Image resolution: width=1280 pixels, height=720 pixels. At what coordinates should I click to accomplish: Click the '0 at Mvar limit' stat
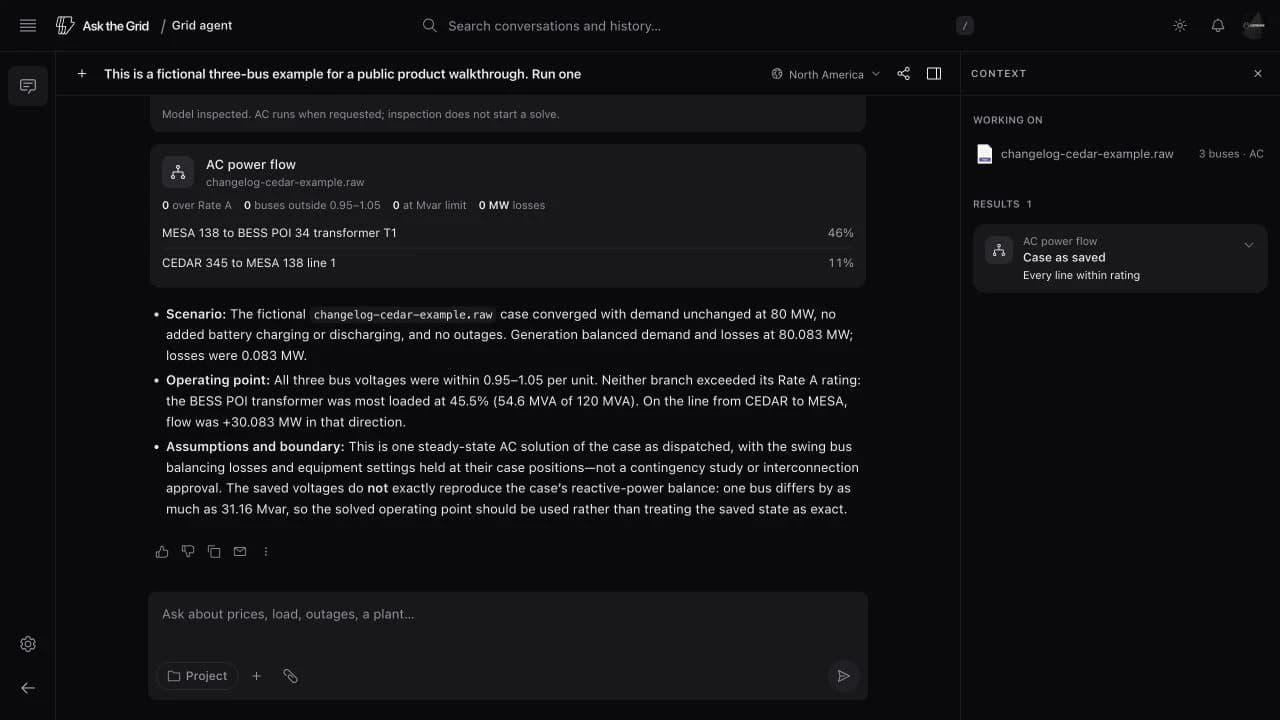pyautogui.click(x=430, y=205)
